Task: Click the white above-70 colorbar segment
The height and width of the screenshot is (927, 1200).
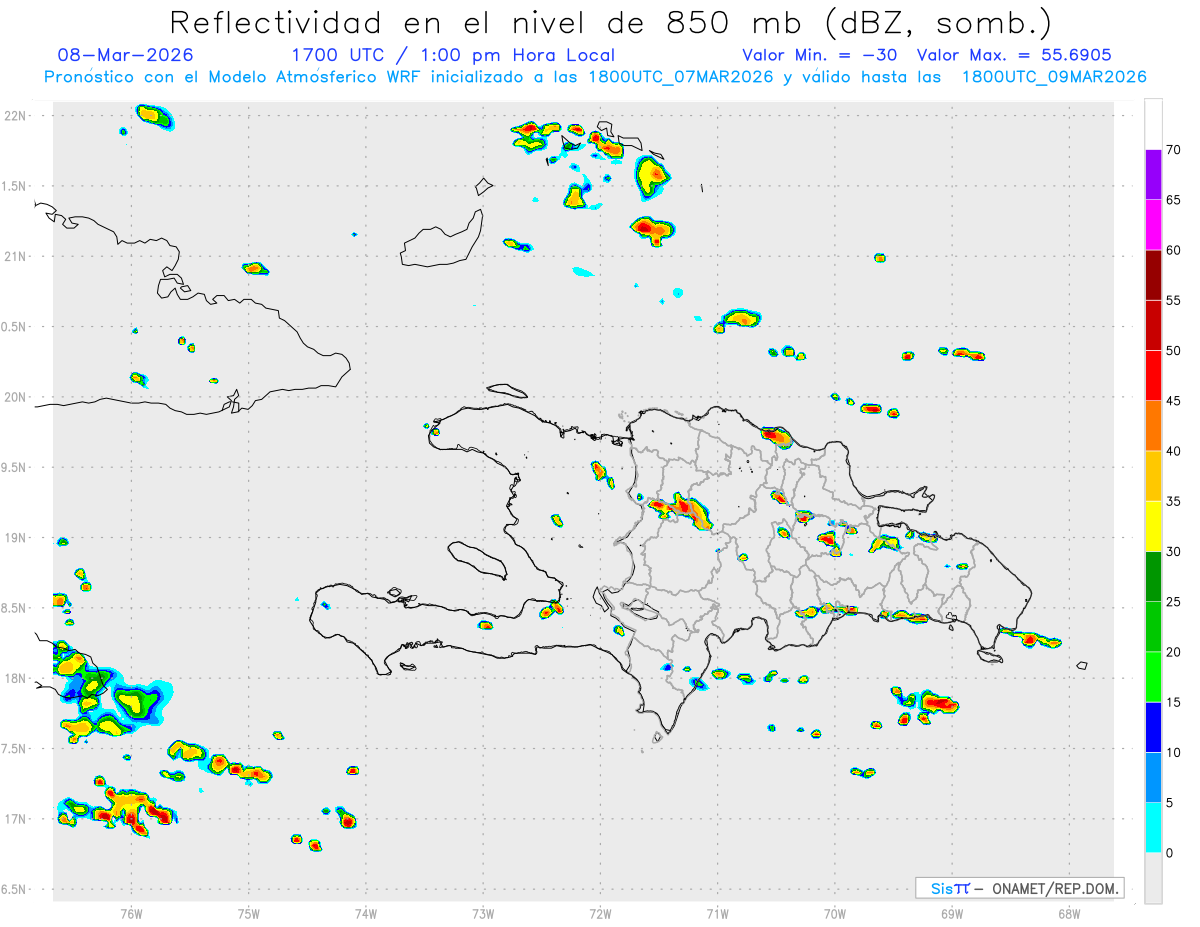Action: 1153,125
